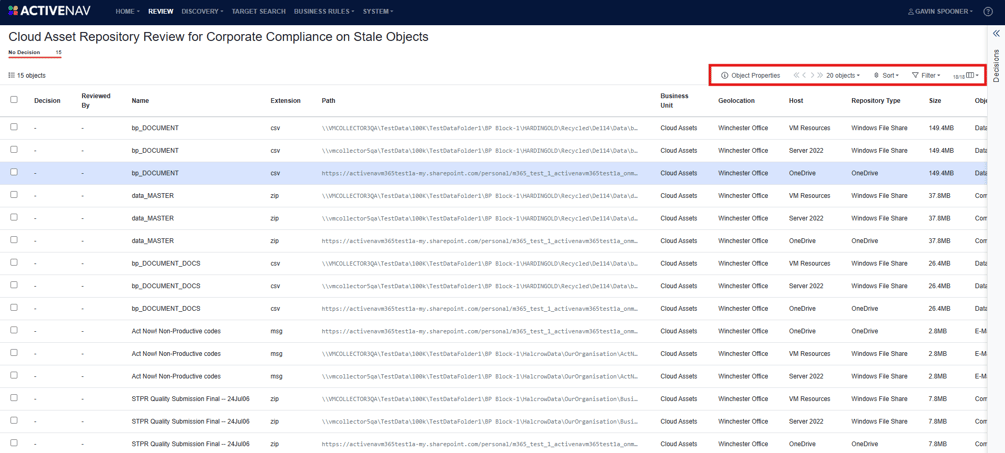Check data_MASTER row on OneDrive host
Image resolution: width=1005 pixels, height=453 pixels.
coord(14,240)
